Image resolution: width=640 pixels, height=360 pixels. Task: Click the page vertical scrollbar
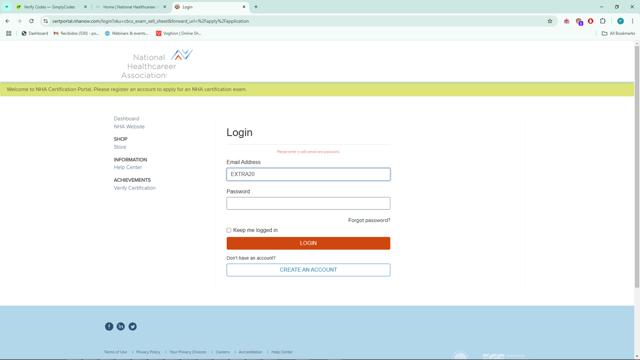(637, 167)
